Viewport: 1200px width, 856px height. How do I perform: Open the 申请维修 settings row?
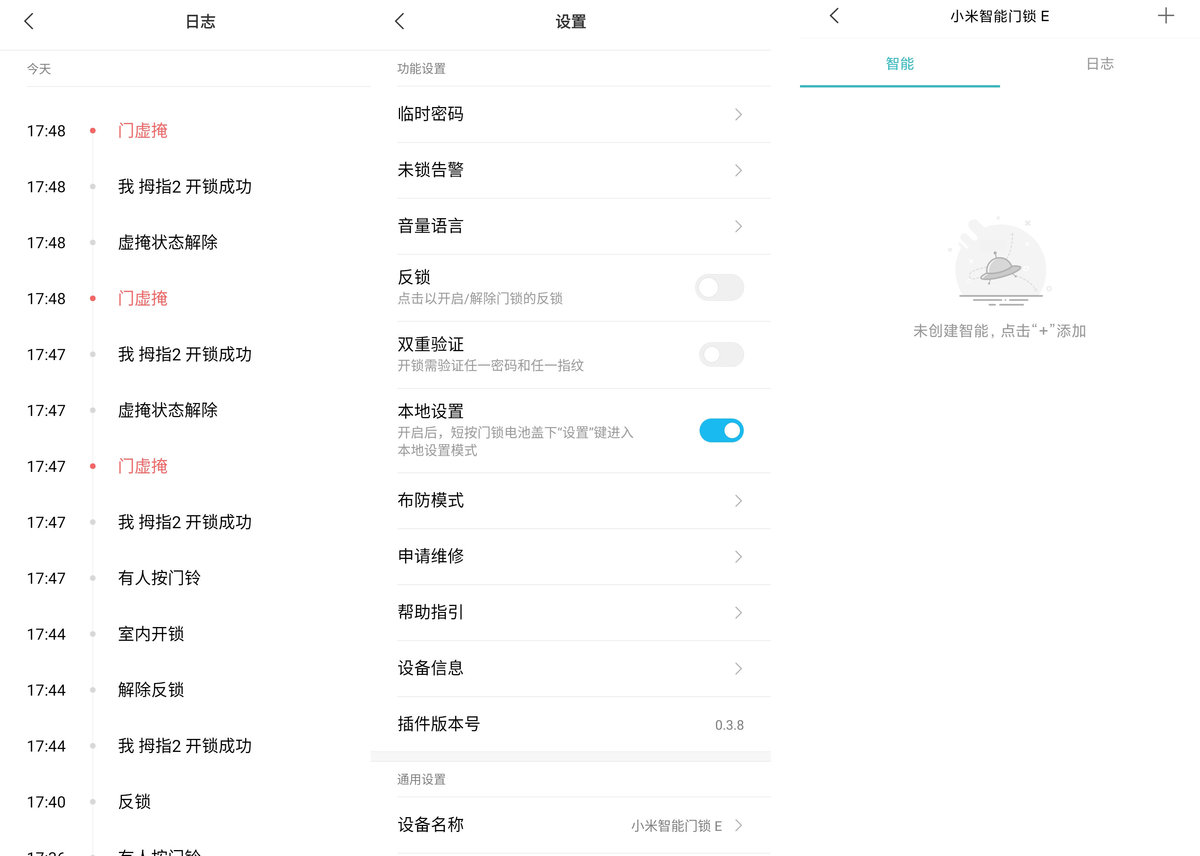click(x=570, y=556)
